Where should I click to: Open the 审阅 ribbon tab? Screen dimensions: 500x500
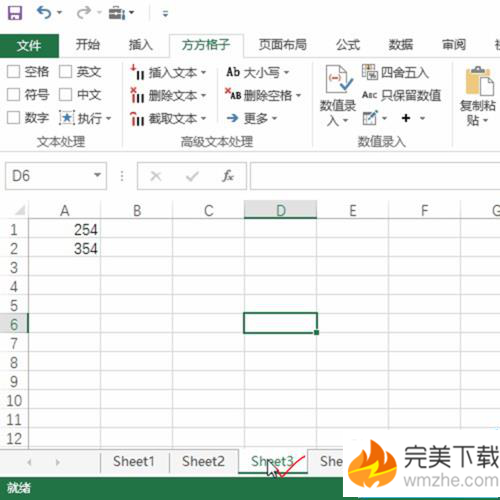(x=454, y=44)
